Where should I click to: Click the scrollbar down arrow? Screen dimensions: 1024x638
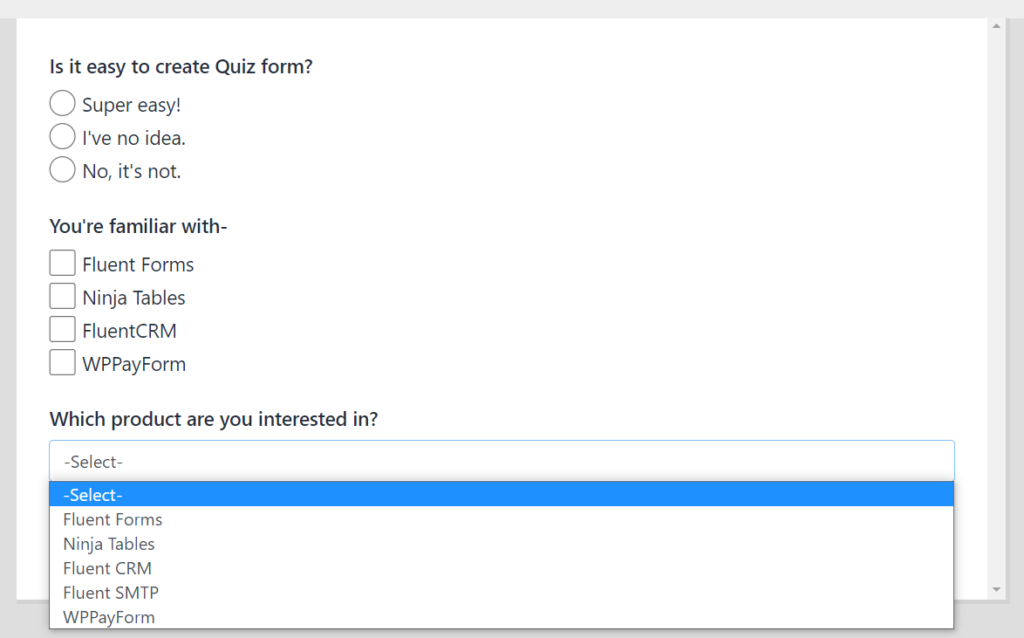995,590
